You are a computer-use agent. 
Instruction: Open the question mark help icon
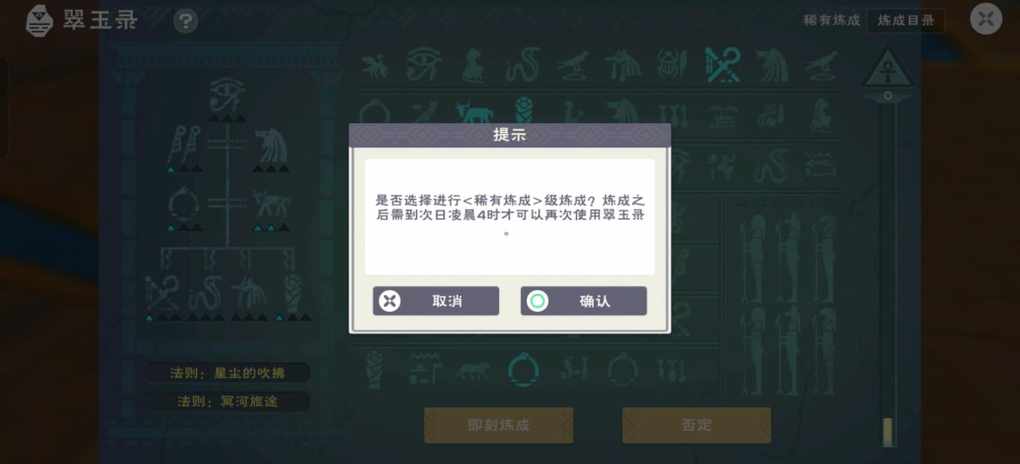point(185,21)
